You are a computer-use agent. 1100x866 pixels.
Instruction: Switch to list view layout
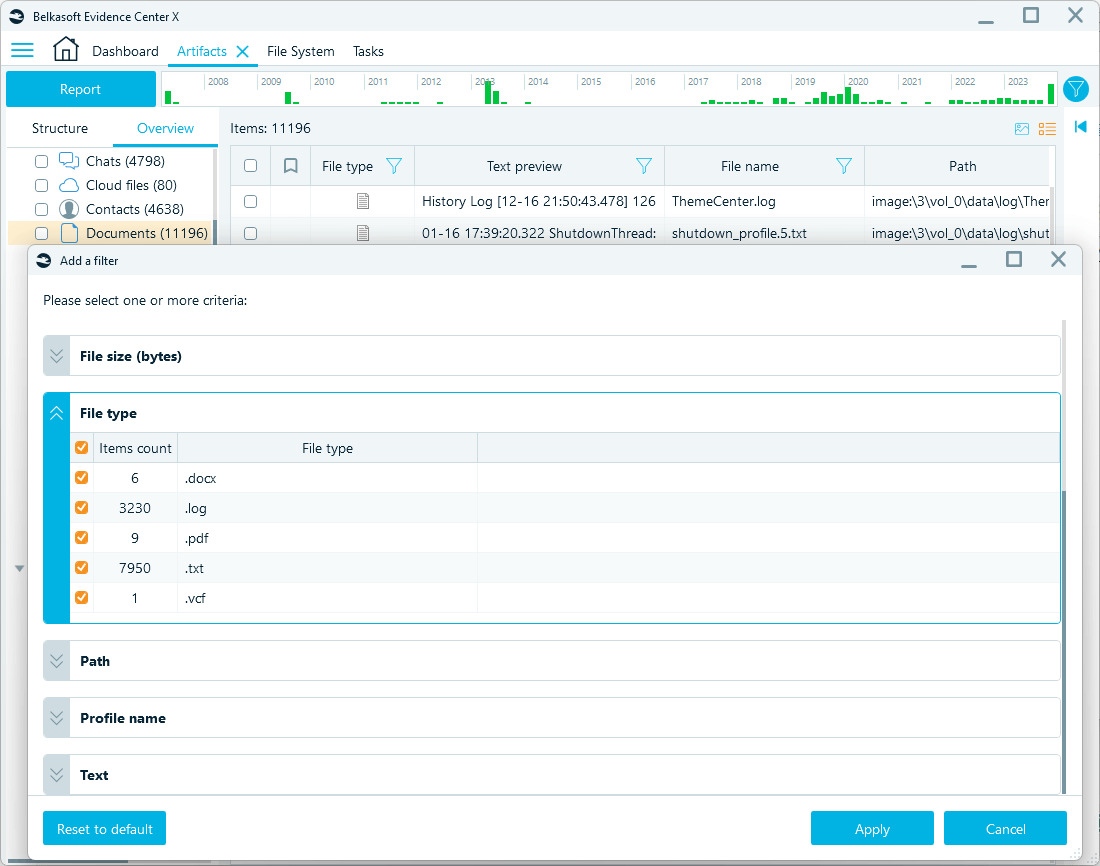click(1047, 128)
